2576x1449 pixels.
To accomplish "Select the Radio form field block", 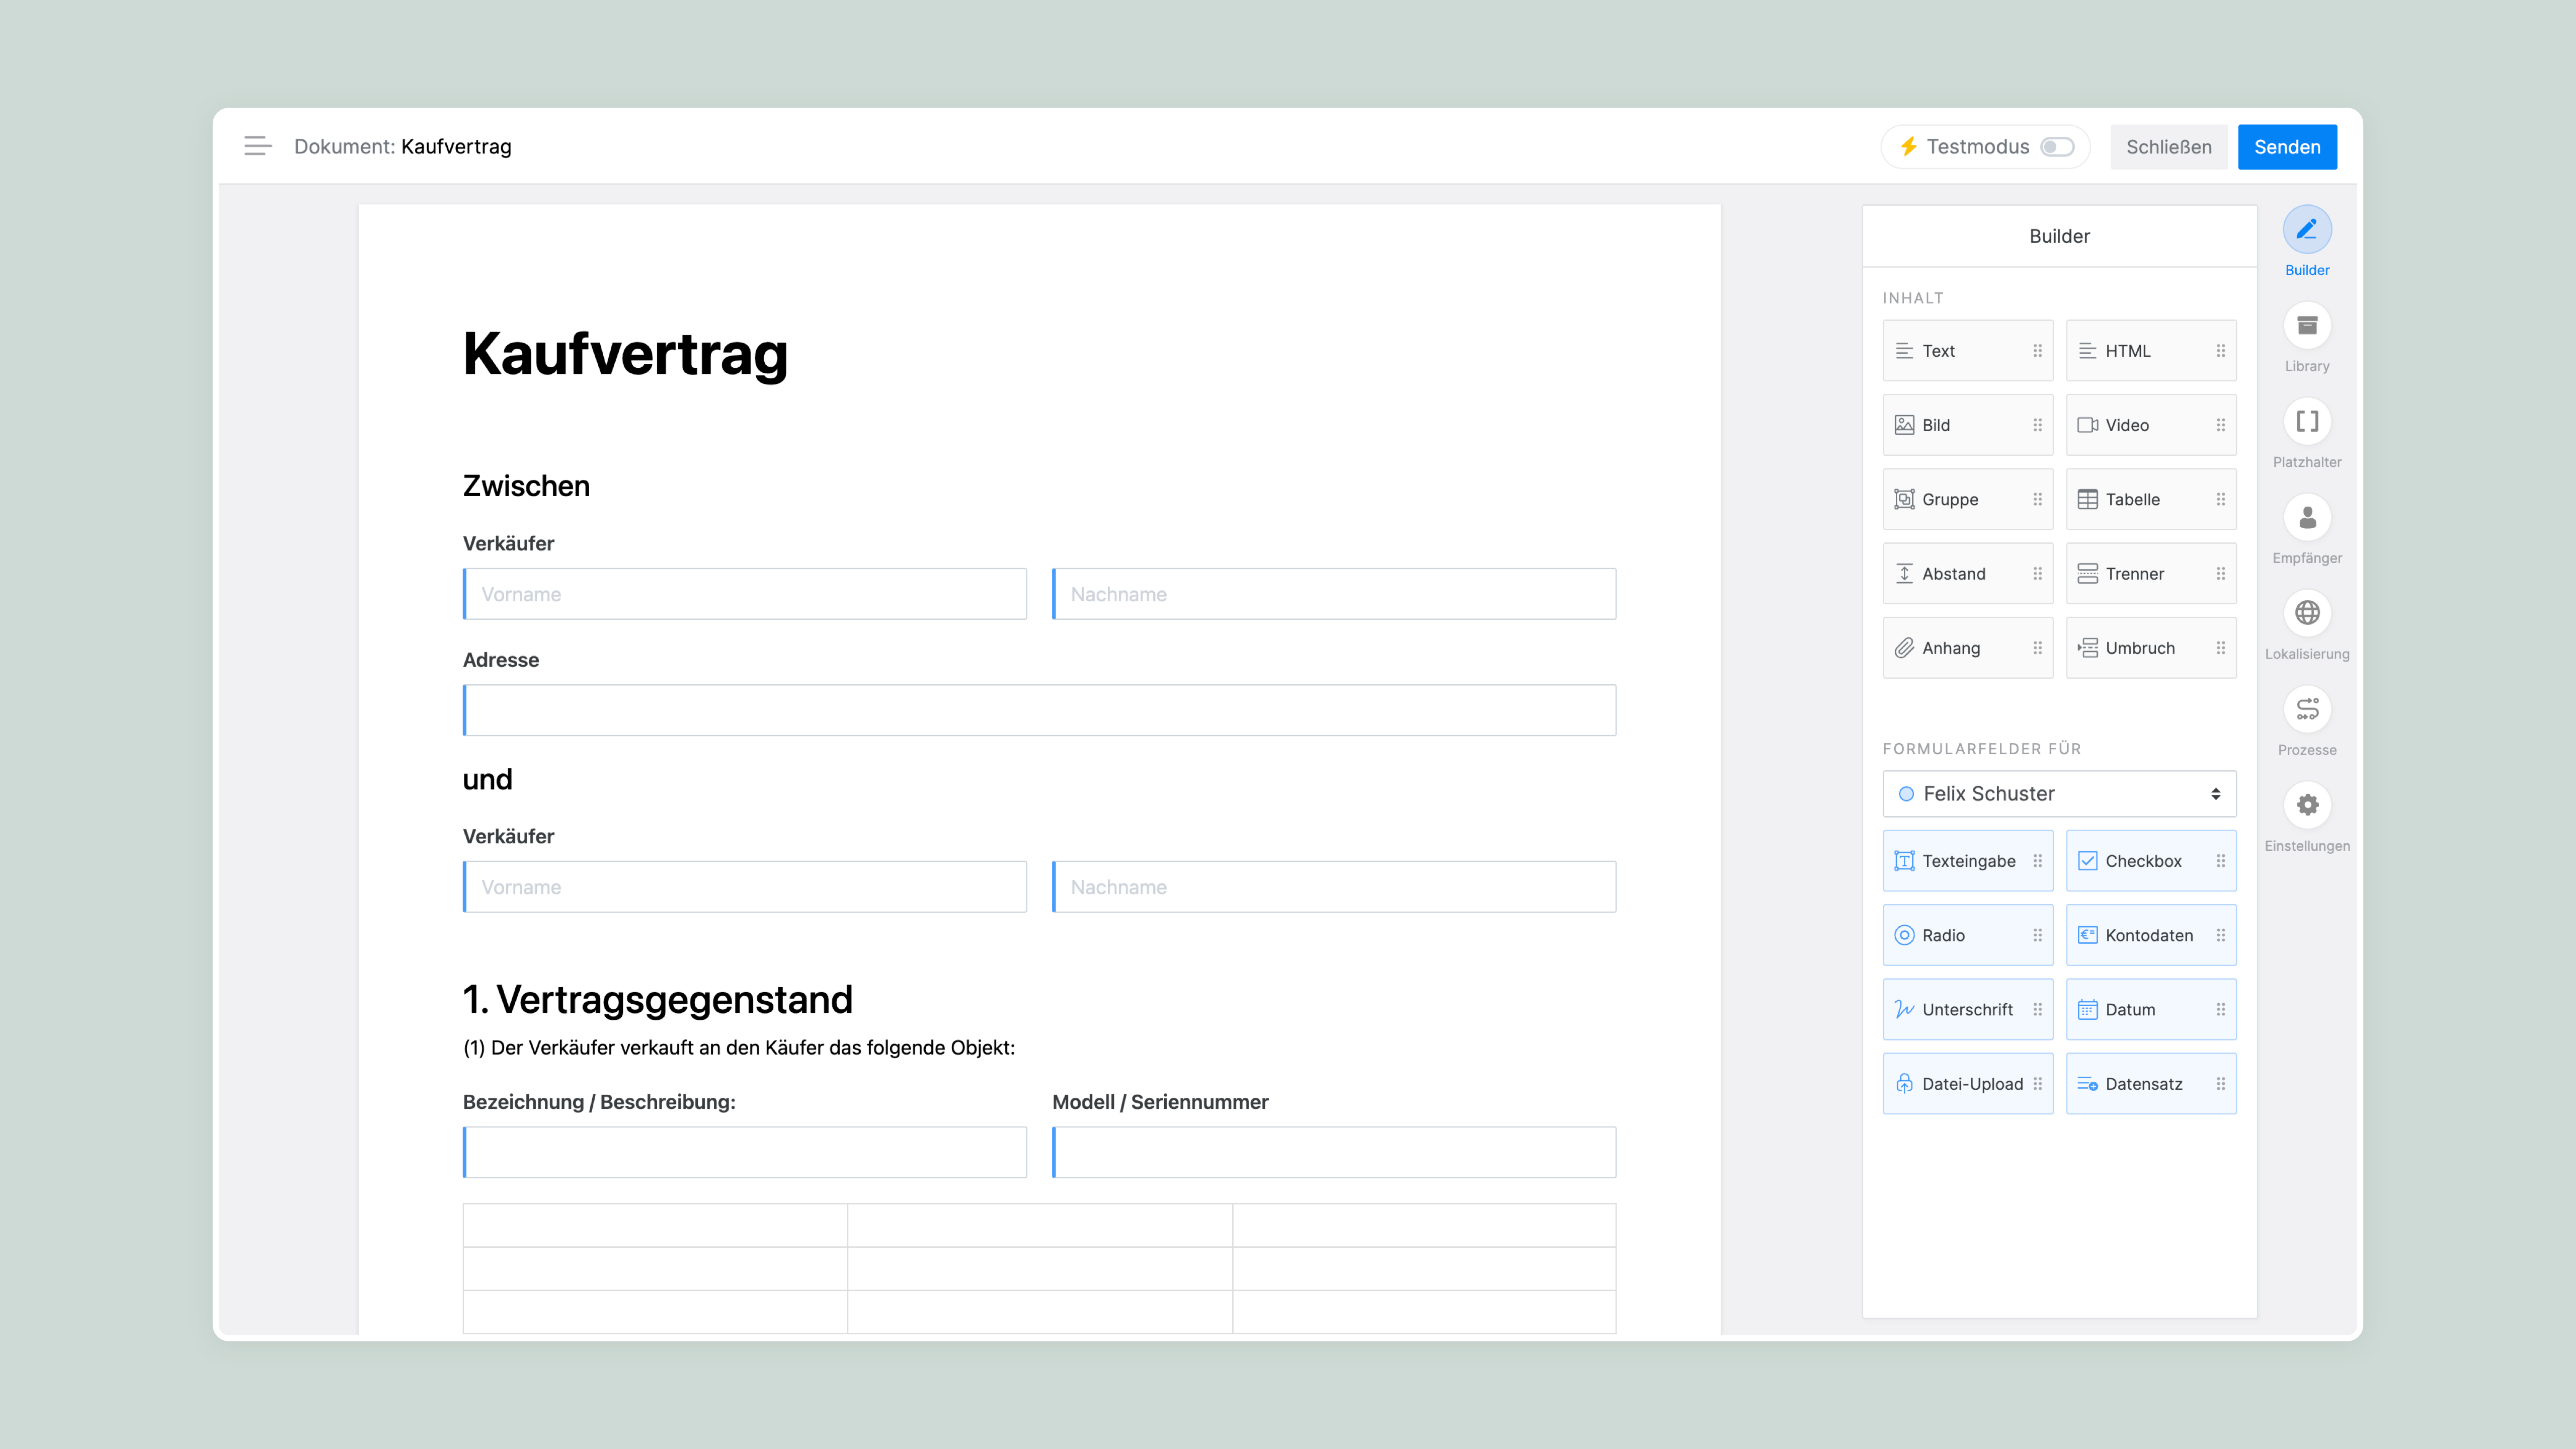I will (1966, 935).
